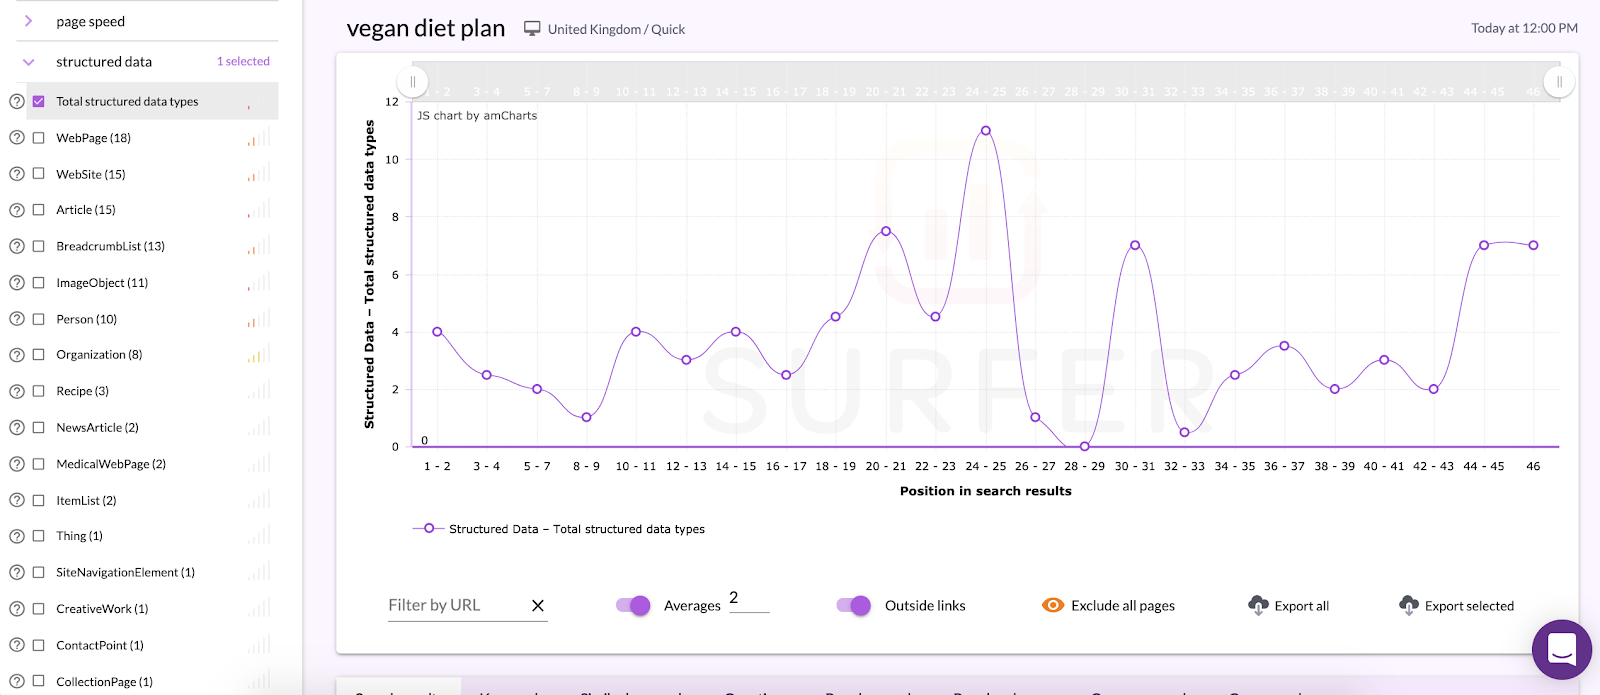Viewport: 1600px width, 695px height.
Task: Select Recipe (3) row text
Action: 83,391
